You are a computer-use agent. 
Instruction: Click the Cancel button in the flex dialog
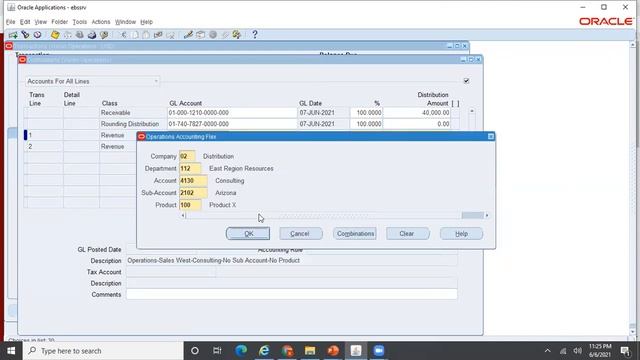click(301, 233)
